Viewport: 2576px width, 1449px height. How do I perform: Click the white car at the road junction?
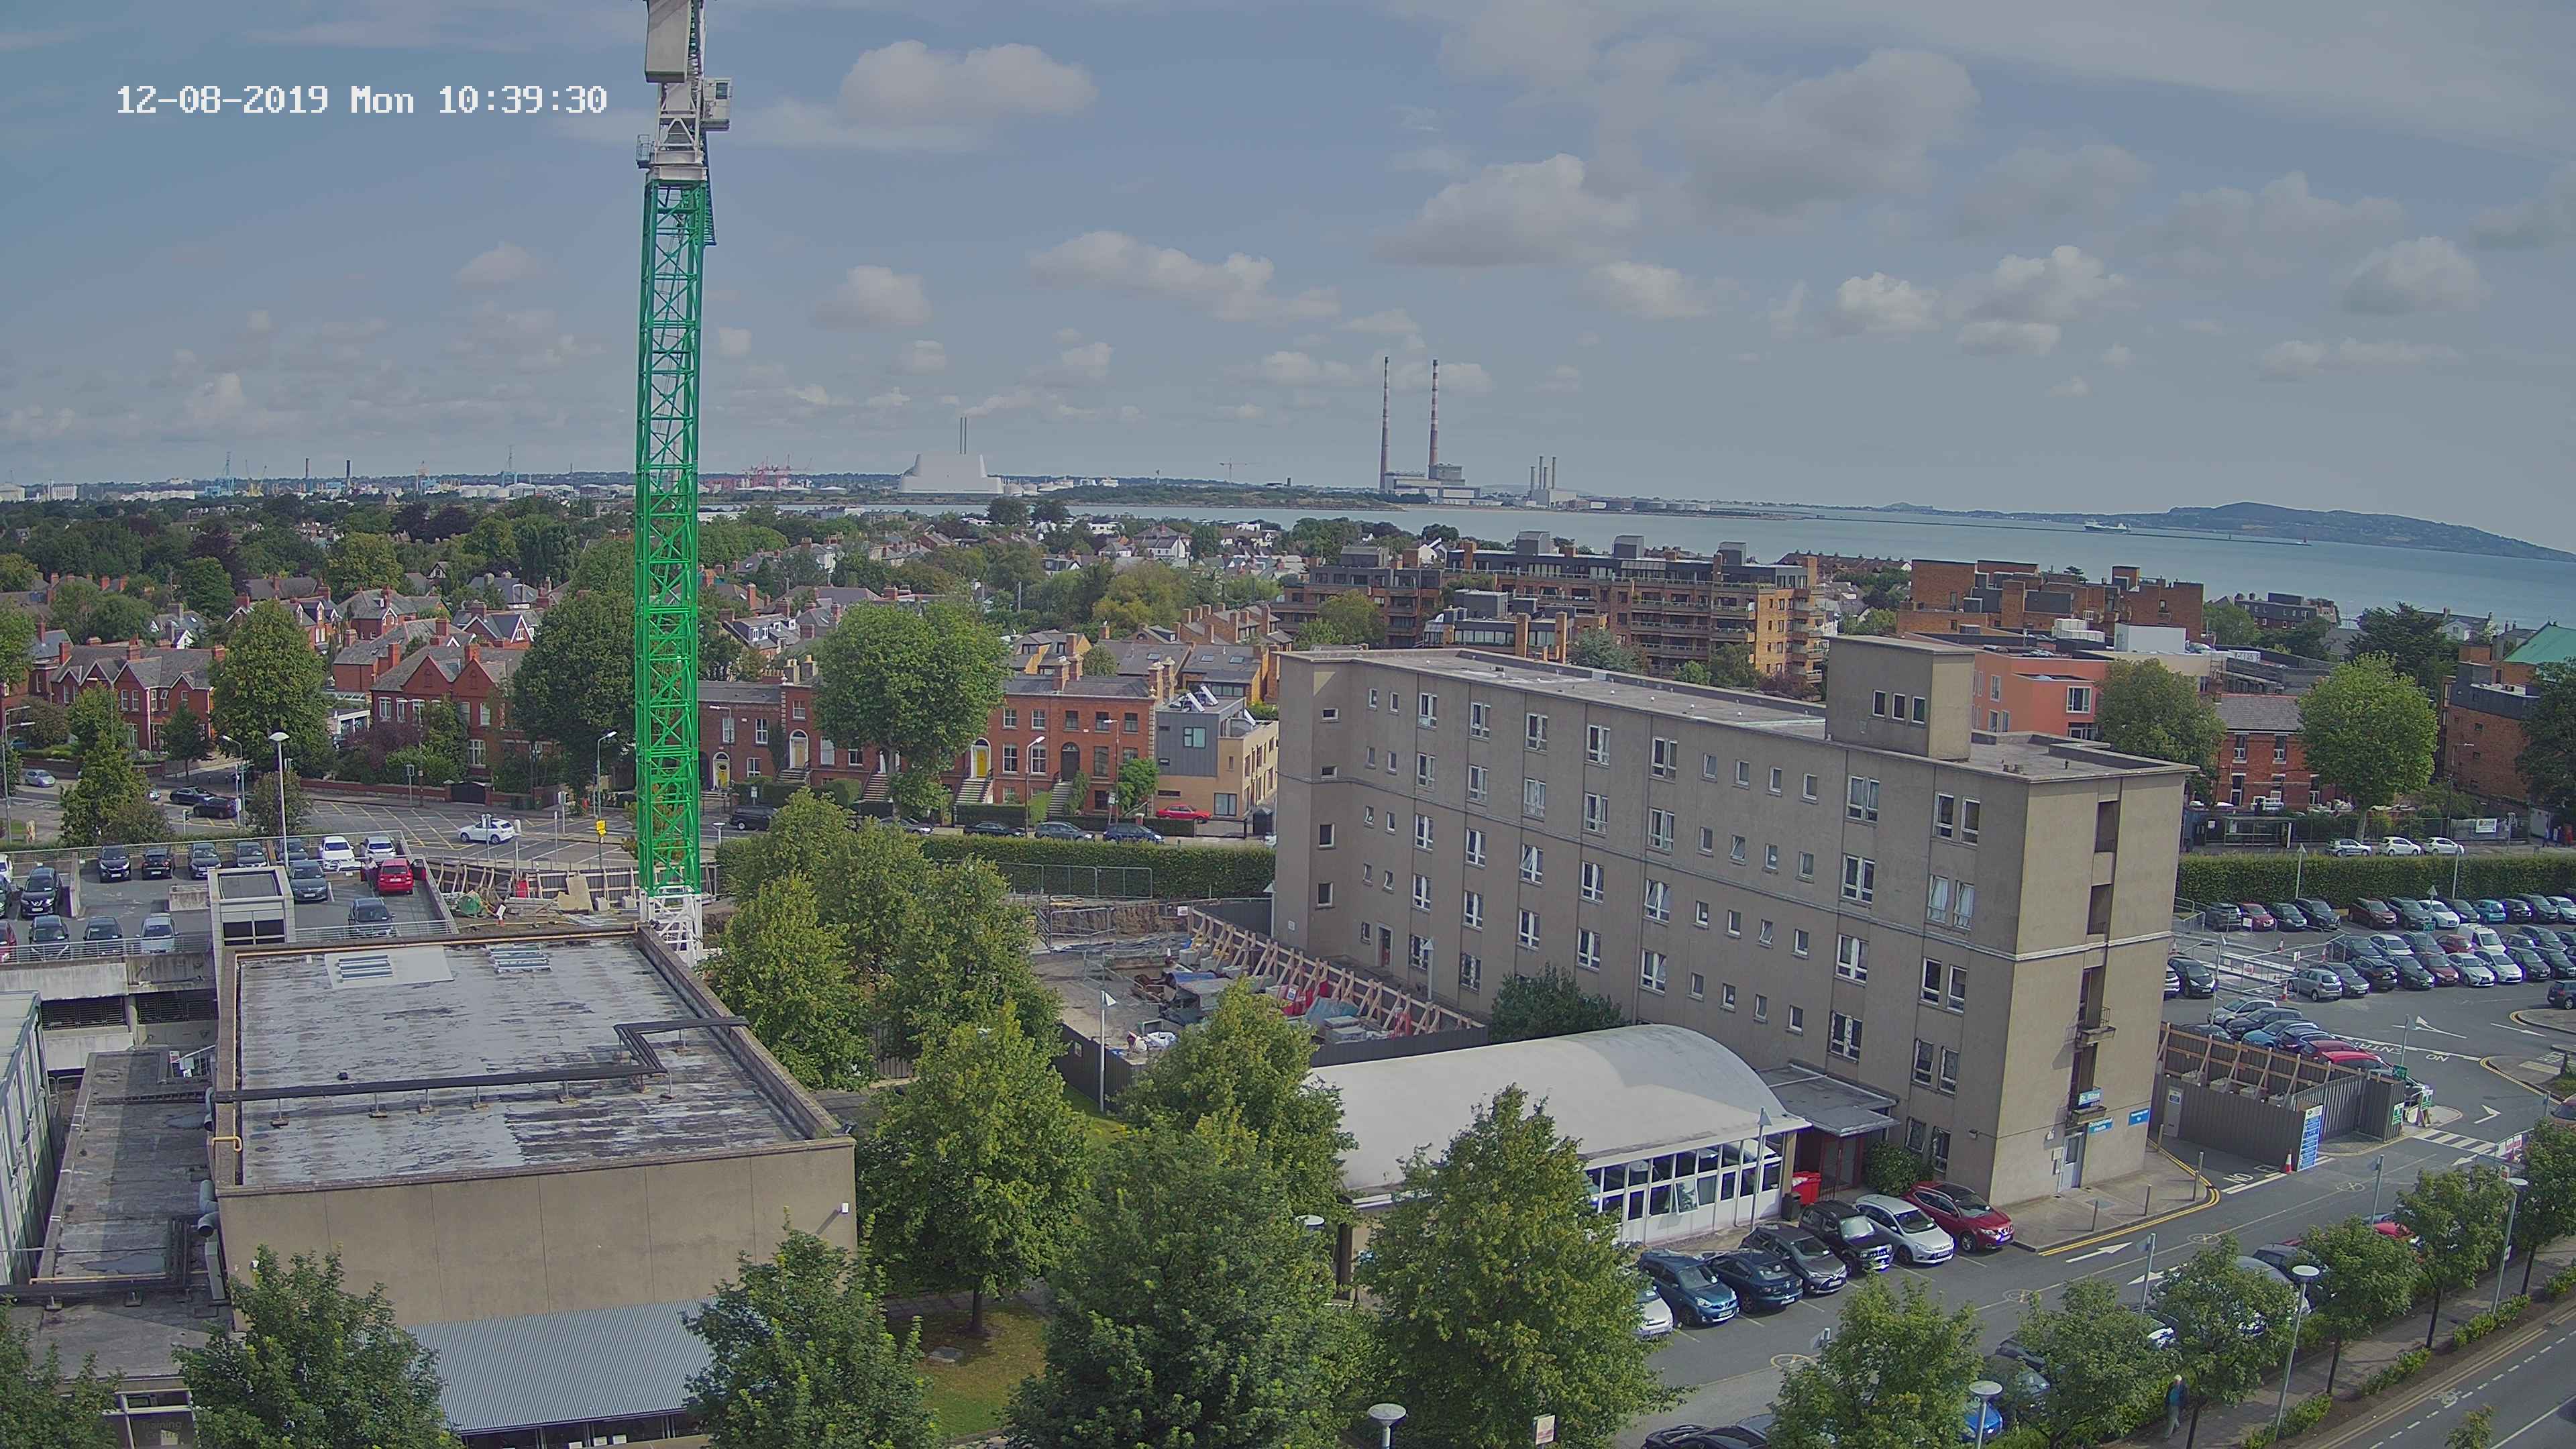(x=487, y=830)
